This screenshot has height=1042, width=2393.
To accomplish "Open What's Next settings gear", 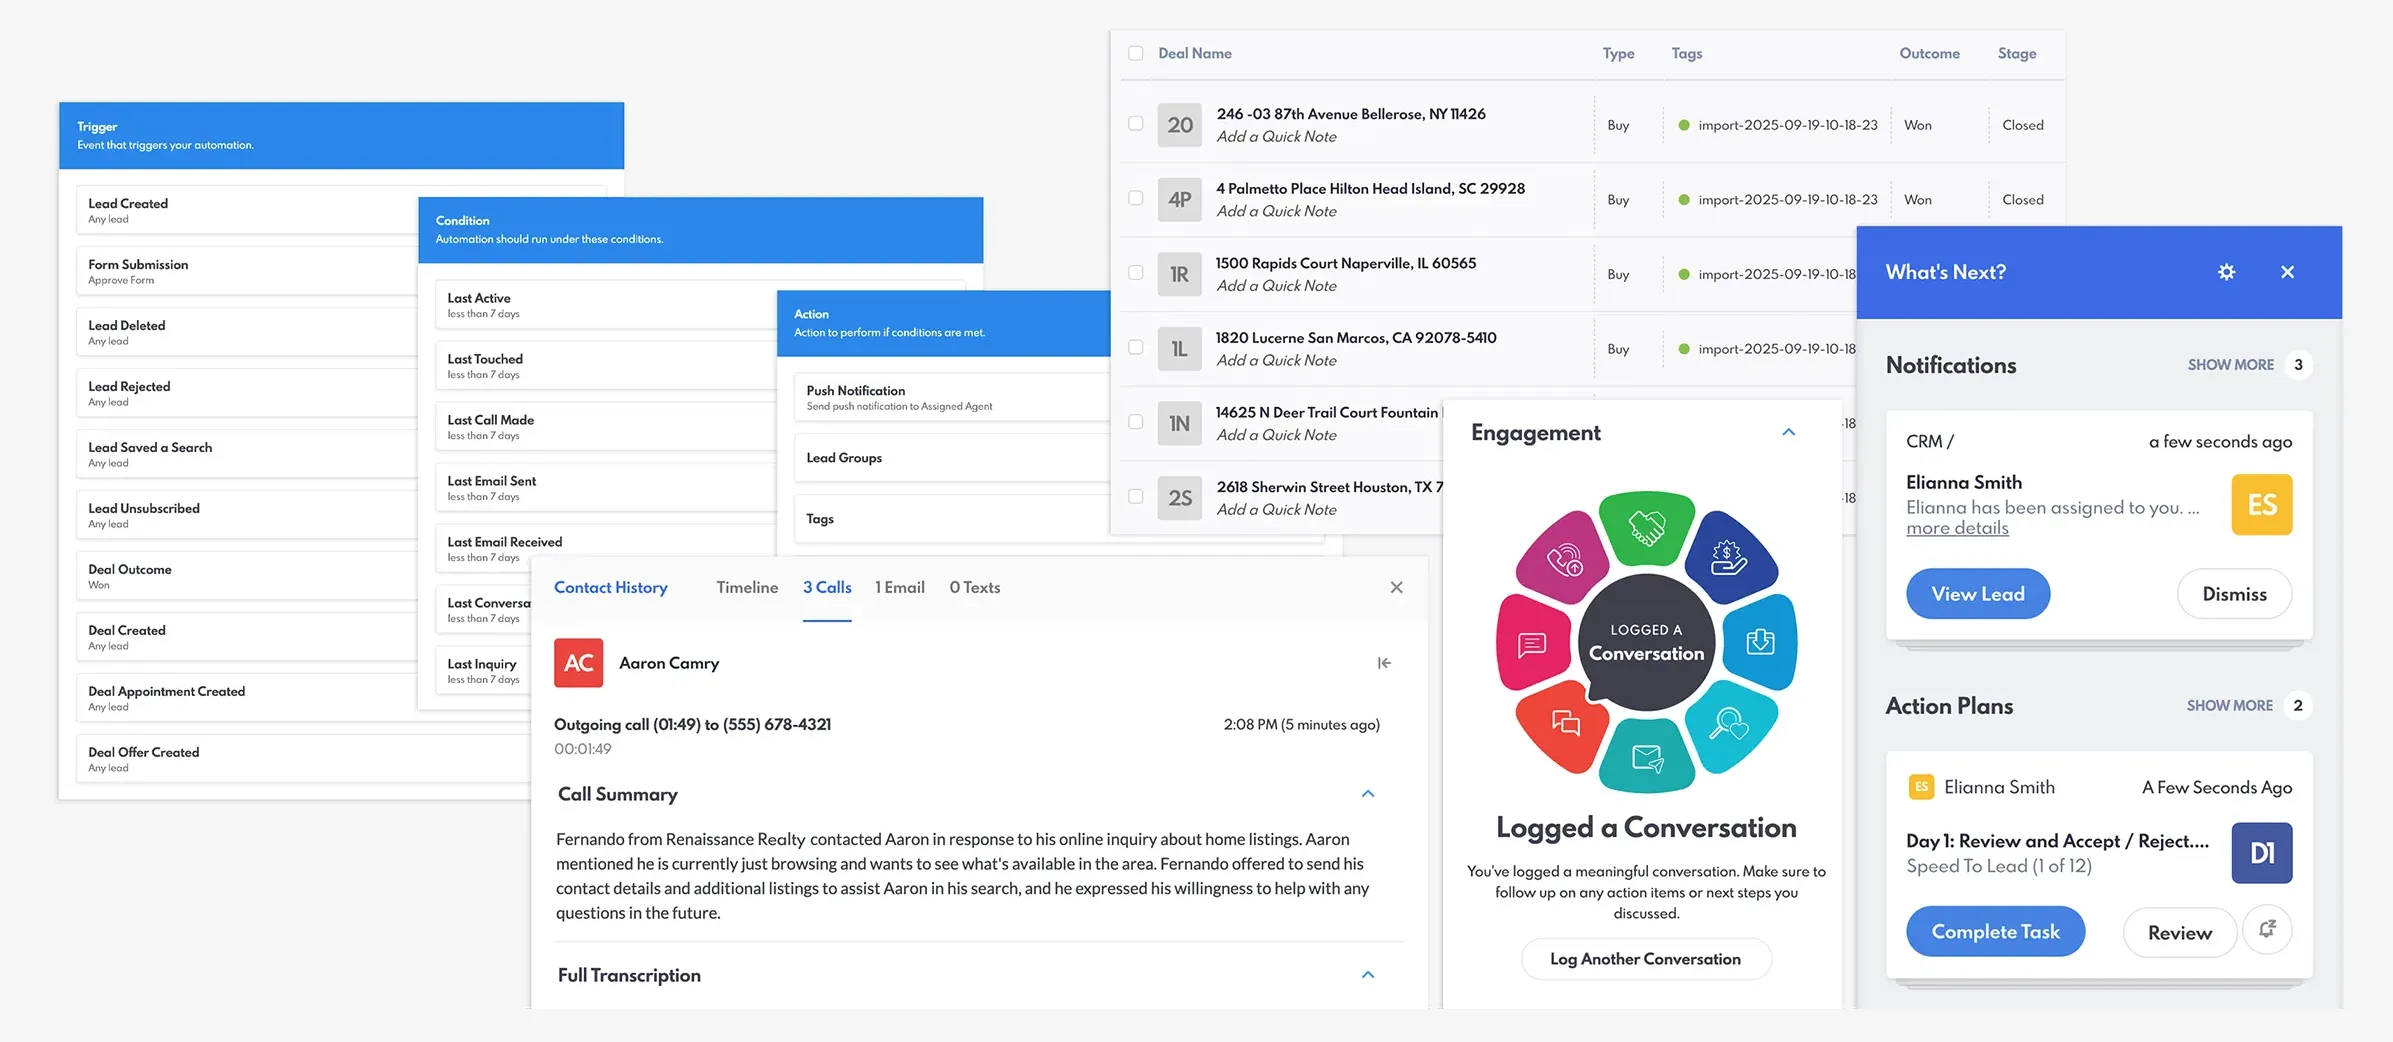I will 2226,272.
